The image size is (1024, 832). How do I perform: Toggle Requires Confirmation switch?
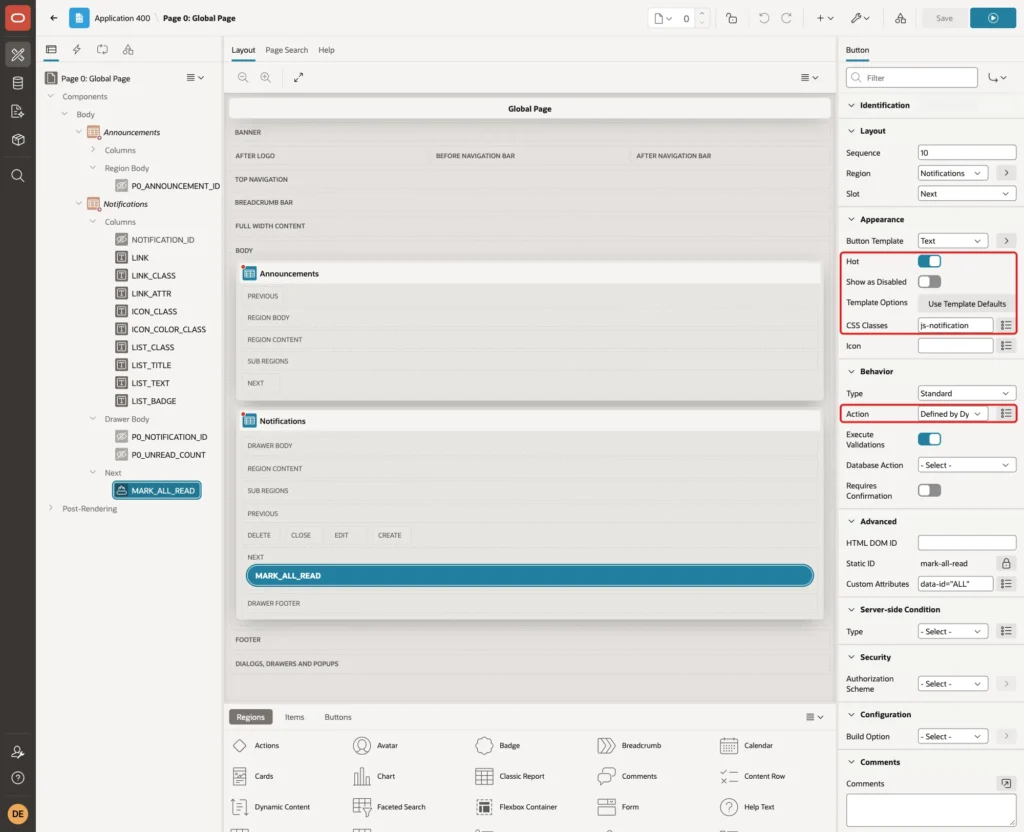pyautogui.click(x=929, y=490)
